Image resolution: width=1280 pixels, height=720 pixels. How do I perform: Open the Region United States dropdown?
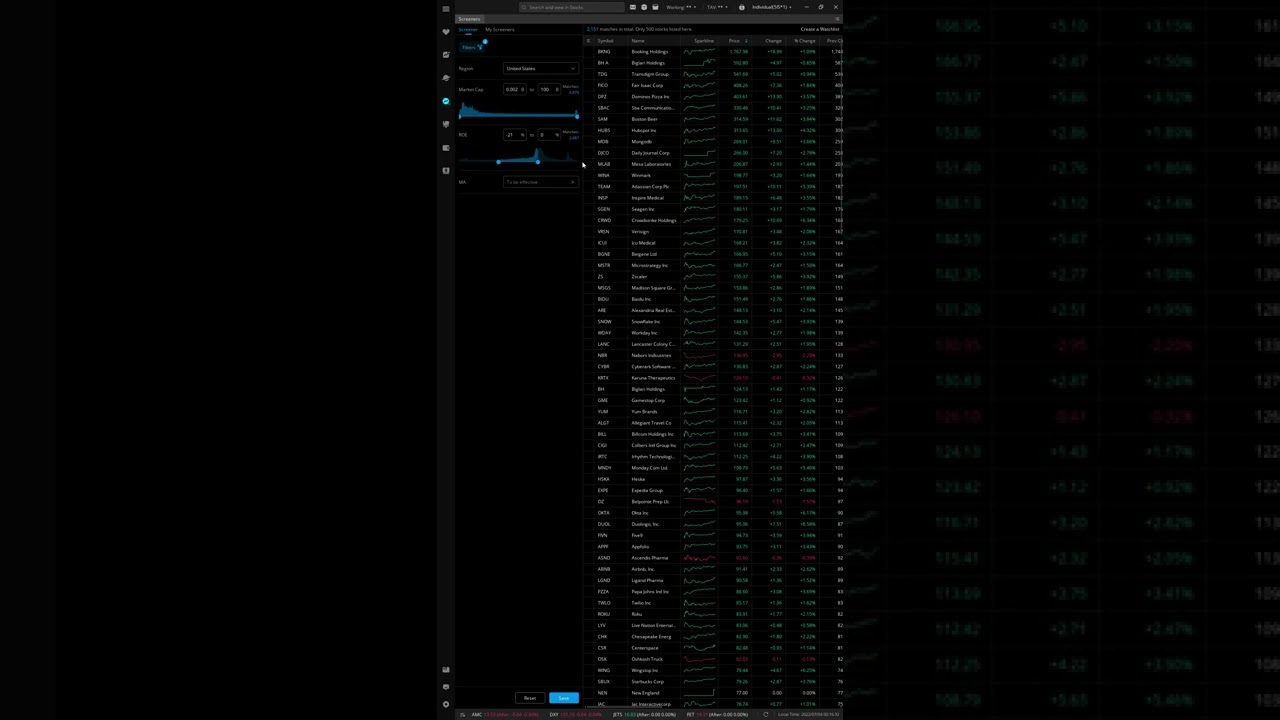tap(541, 68)
